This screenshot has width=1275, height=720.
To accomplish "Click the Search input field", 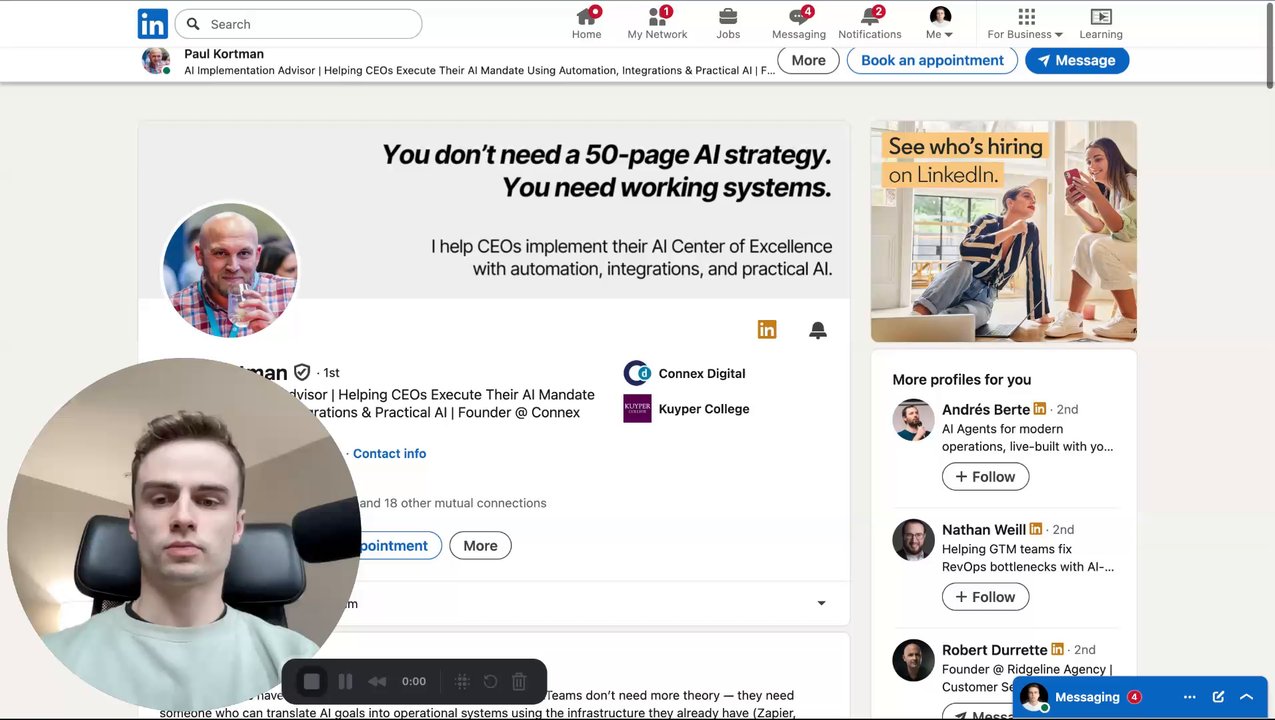I will [298, 24].
